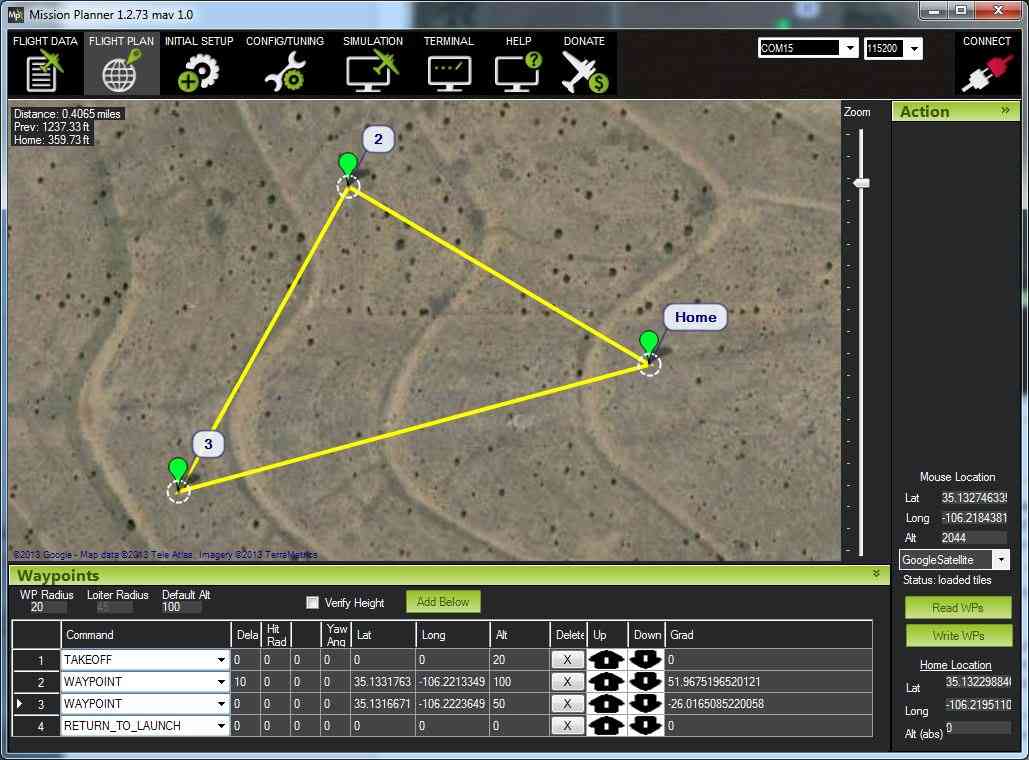The height and width of the screenshot is (760, 1029).
Task: Click the map Zoom slider handle
Action: click(860, 183)
